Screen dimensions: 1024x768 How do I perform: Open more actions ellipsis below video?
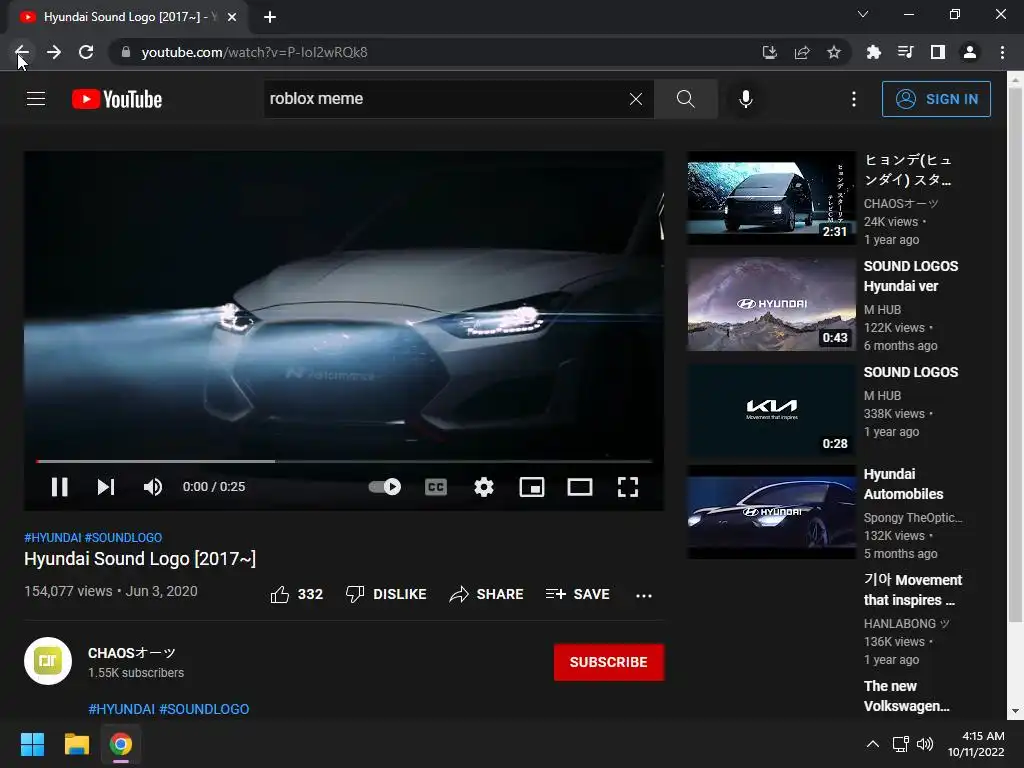coord(644,595)
